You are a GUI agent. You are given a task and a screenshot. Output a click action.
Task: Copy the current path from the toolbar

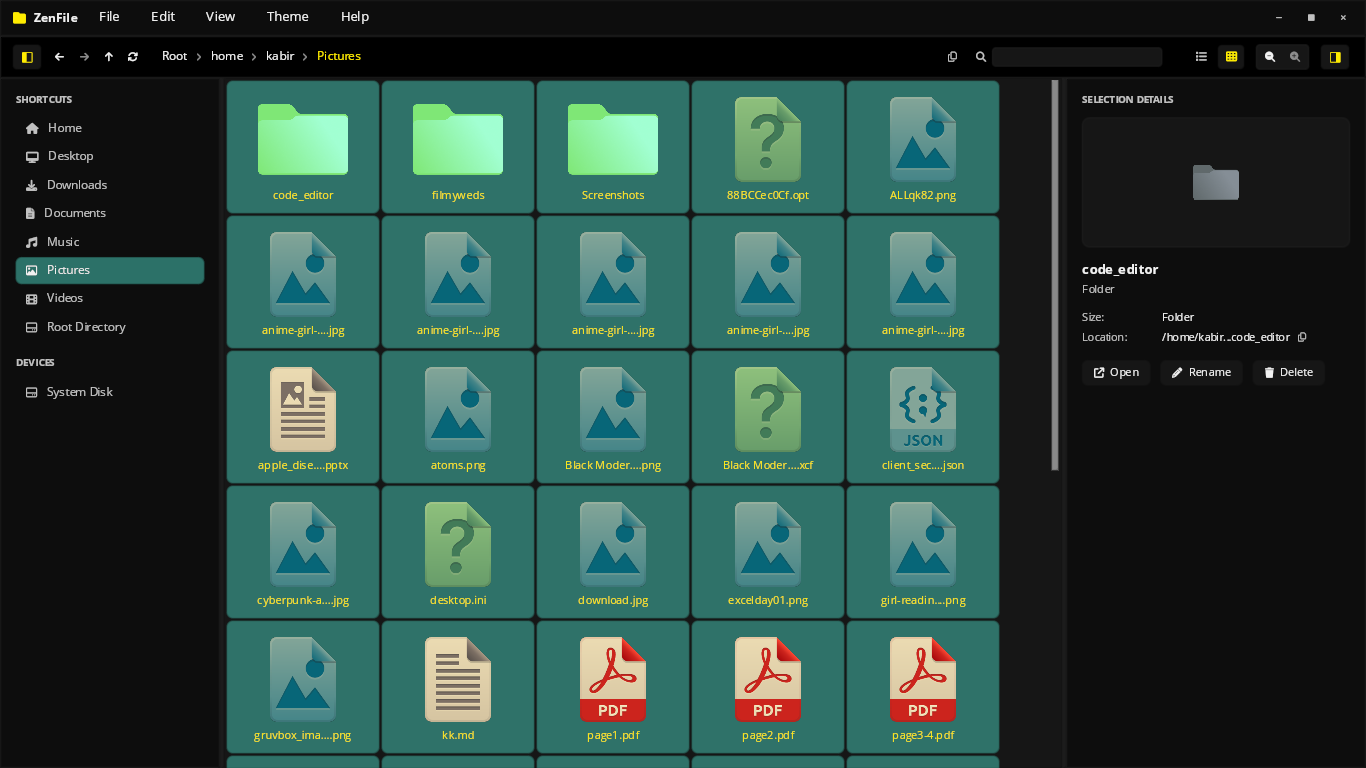(x=952, y=57)
